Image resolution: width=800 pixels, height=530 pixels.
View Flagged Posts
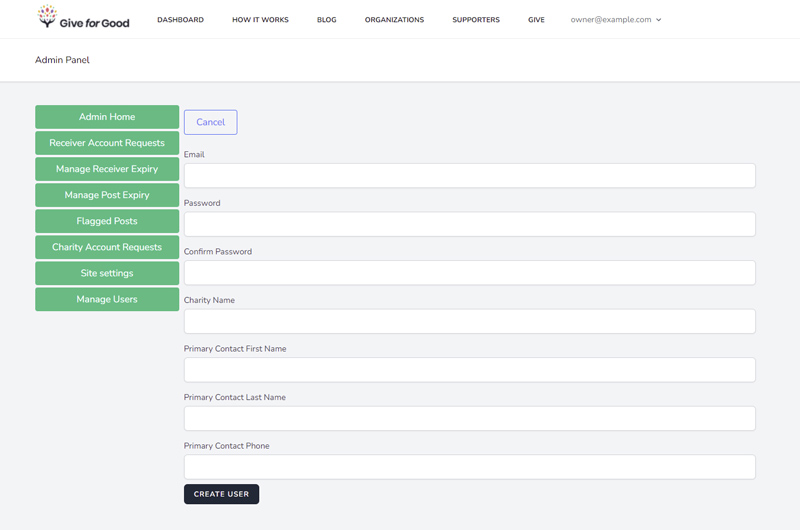[107, 221]
